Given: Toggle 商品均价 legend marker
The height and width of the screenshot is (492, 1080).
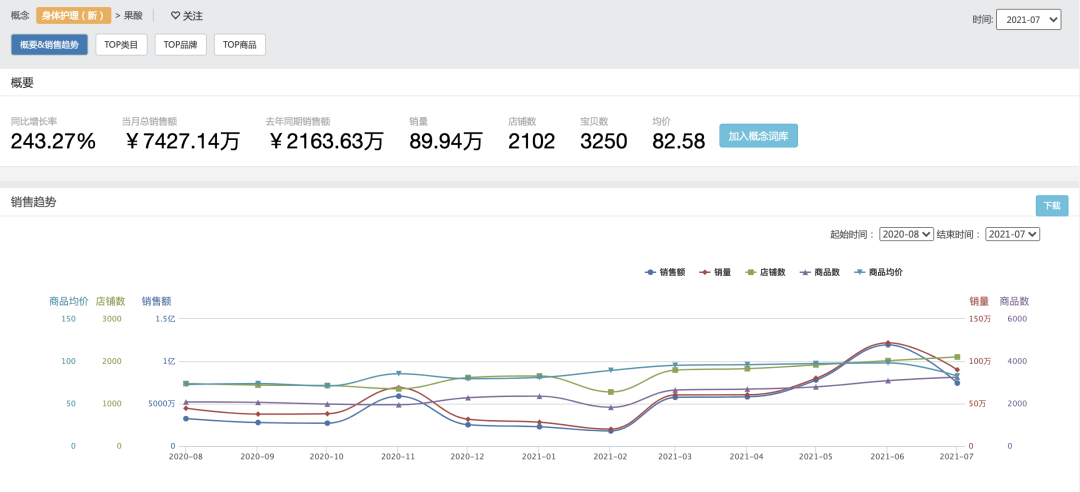Looking at the screenshot, I should (x=860, y=272).
